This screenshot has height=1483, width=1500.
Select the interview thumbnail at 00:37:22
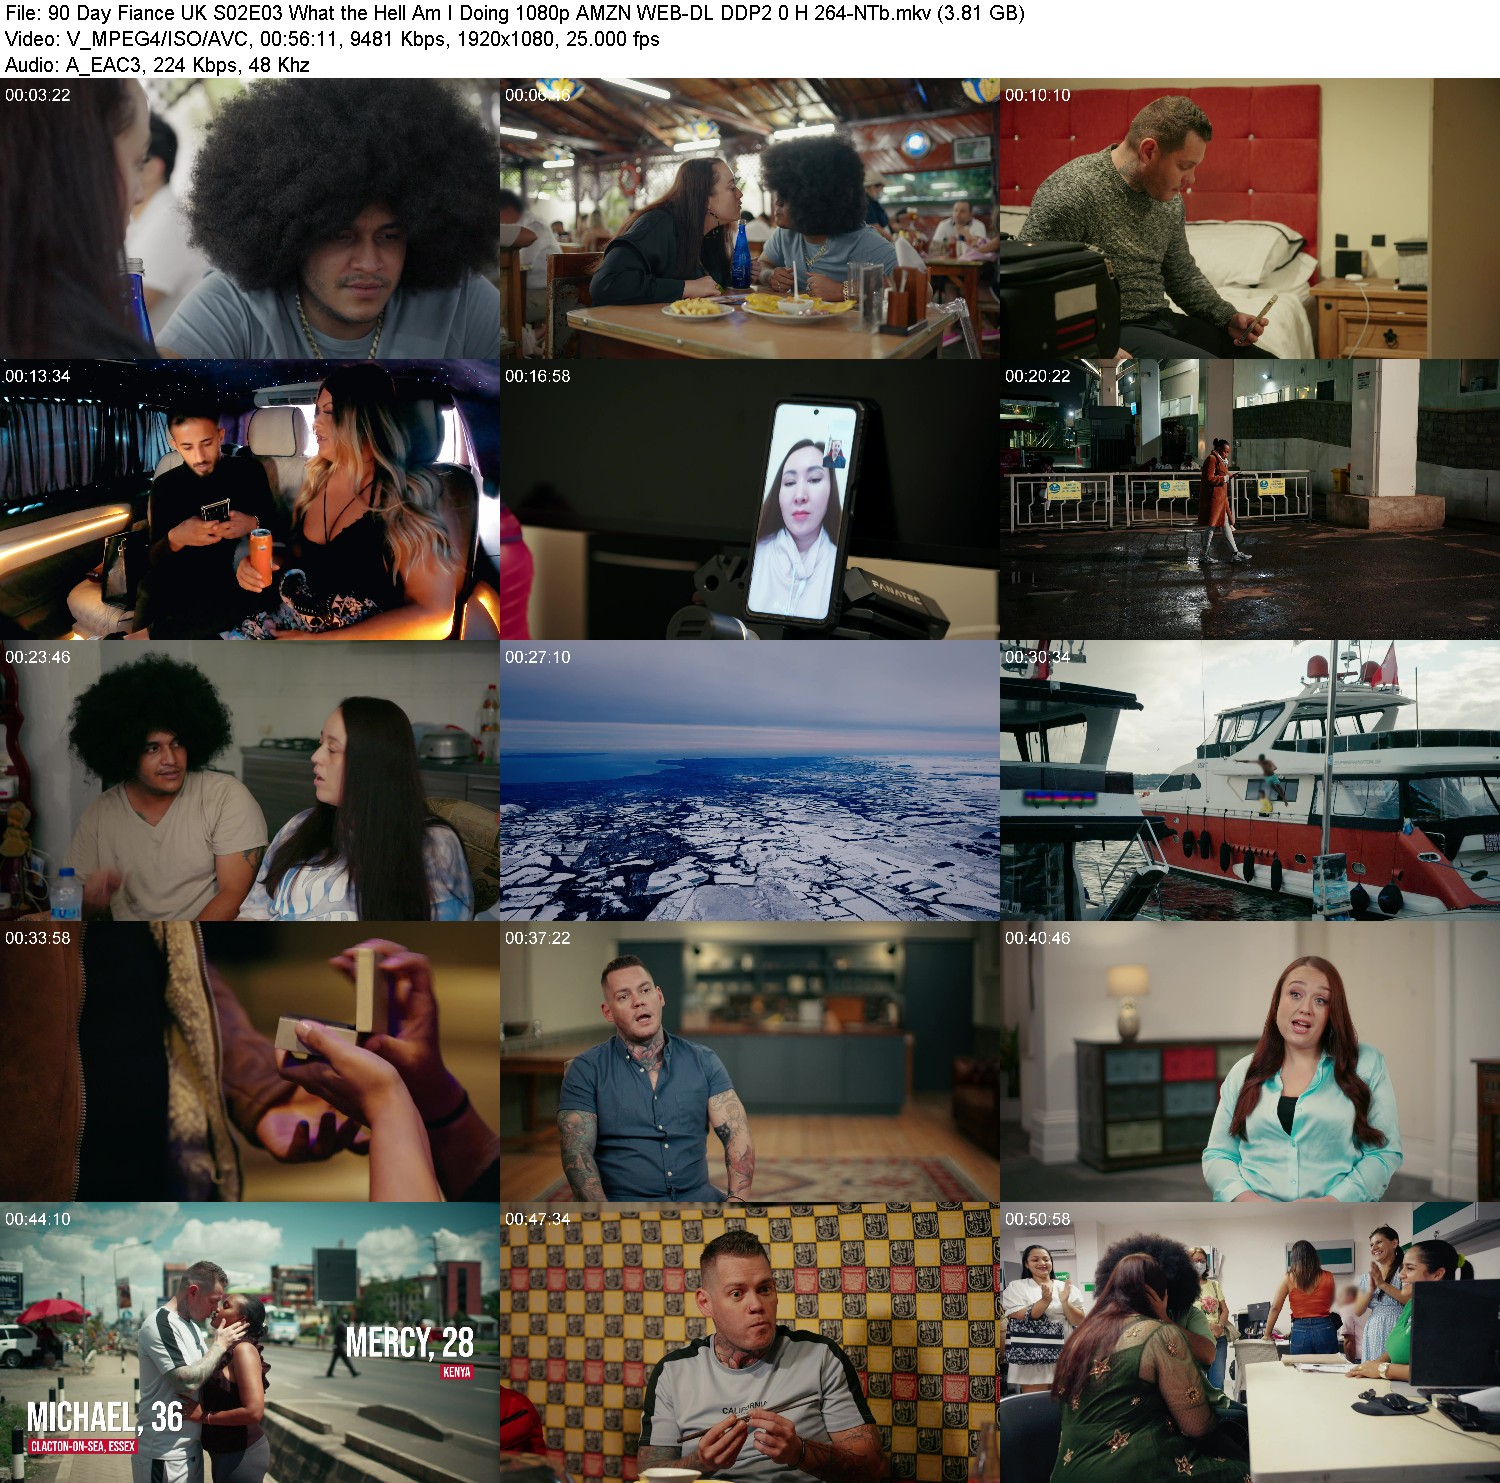[750, 1061]
